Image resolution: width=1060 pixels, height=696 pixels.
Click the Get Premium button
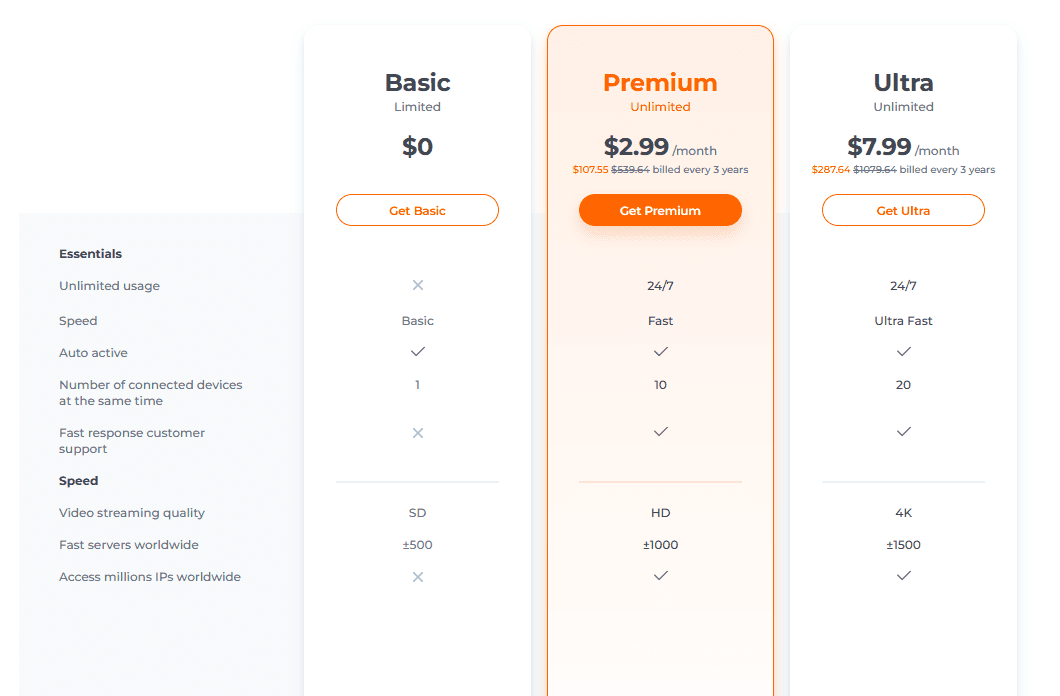pos(660,210)
